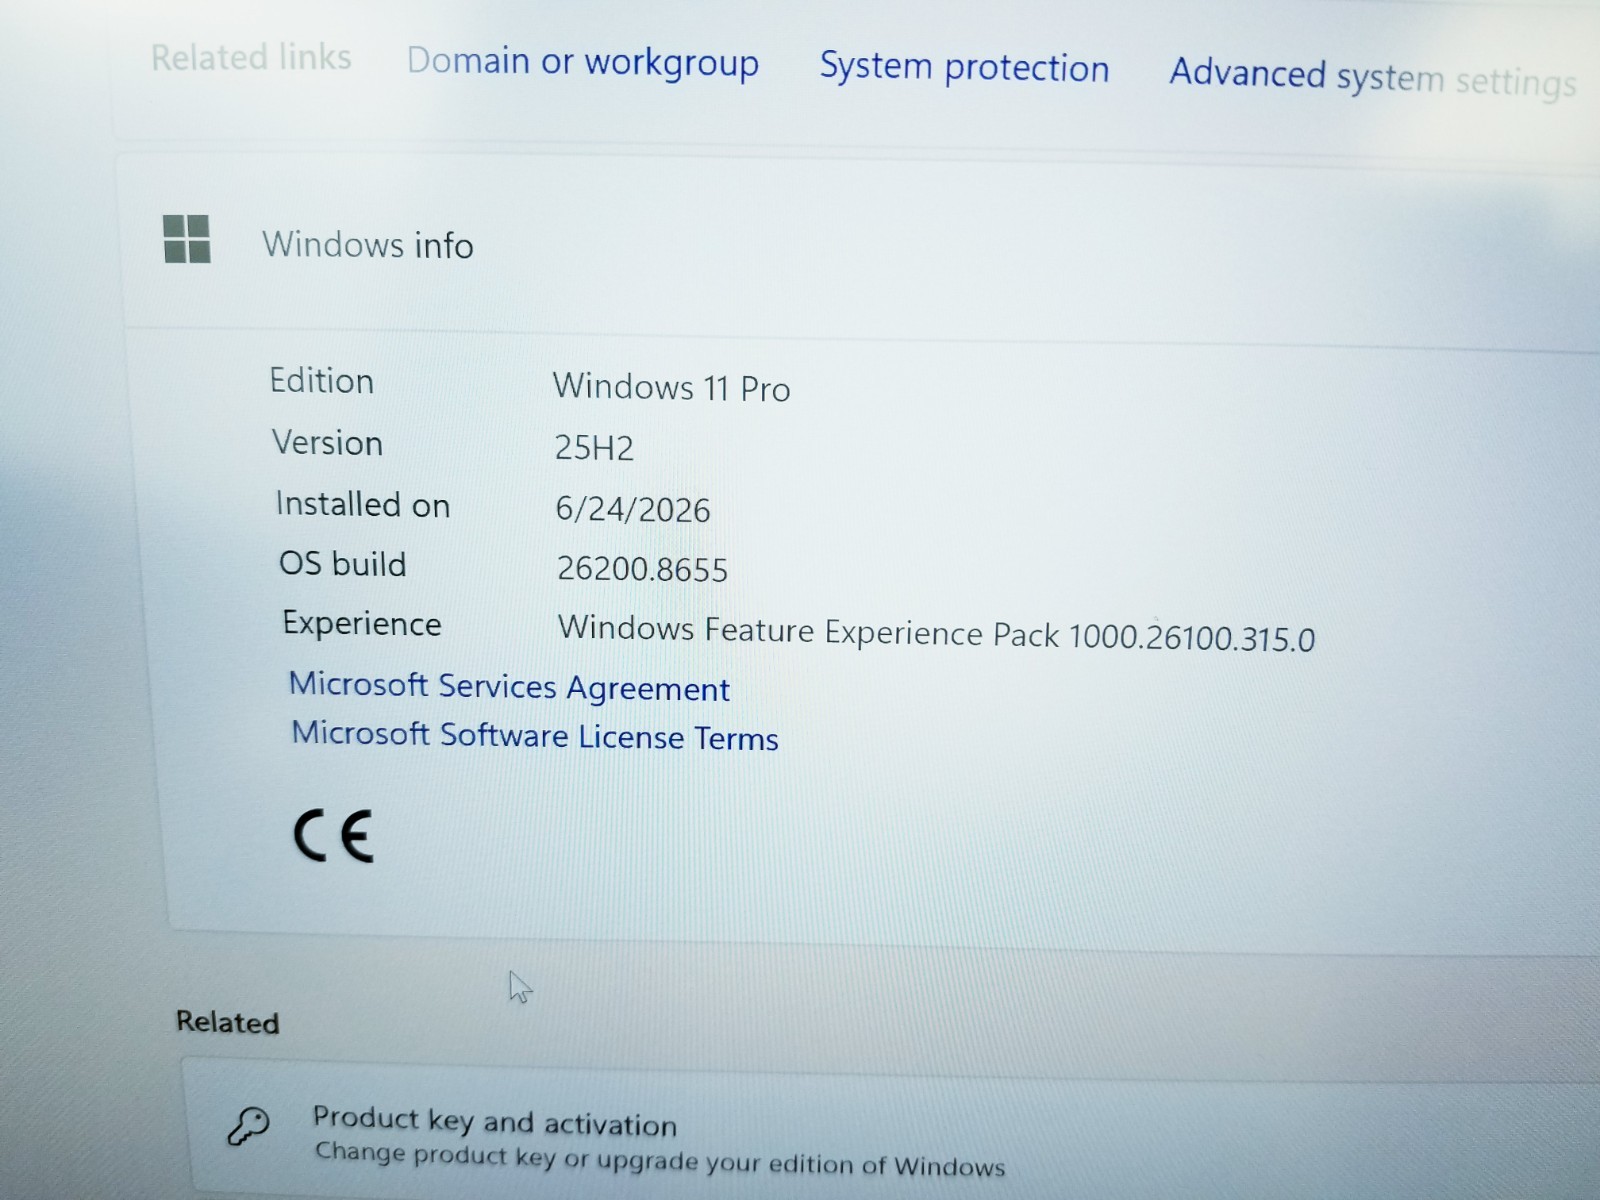Select the Windows Feature Experience Pack text
Image resolution: width=1600 pixels, height=1200 pixels.
pos(936,633)
